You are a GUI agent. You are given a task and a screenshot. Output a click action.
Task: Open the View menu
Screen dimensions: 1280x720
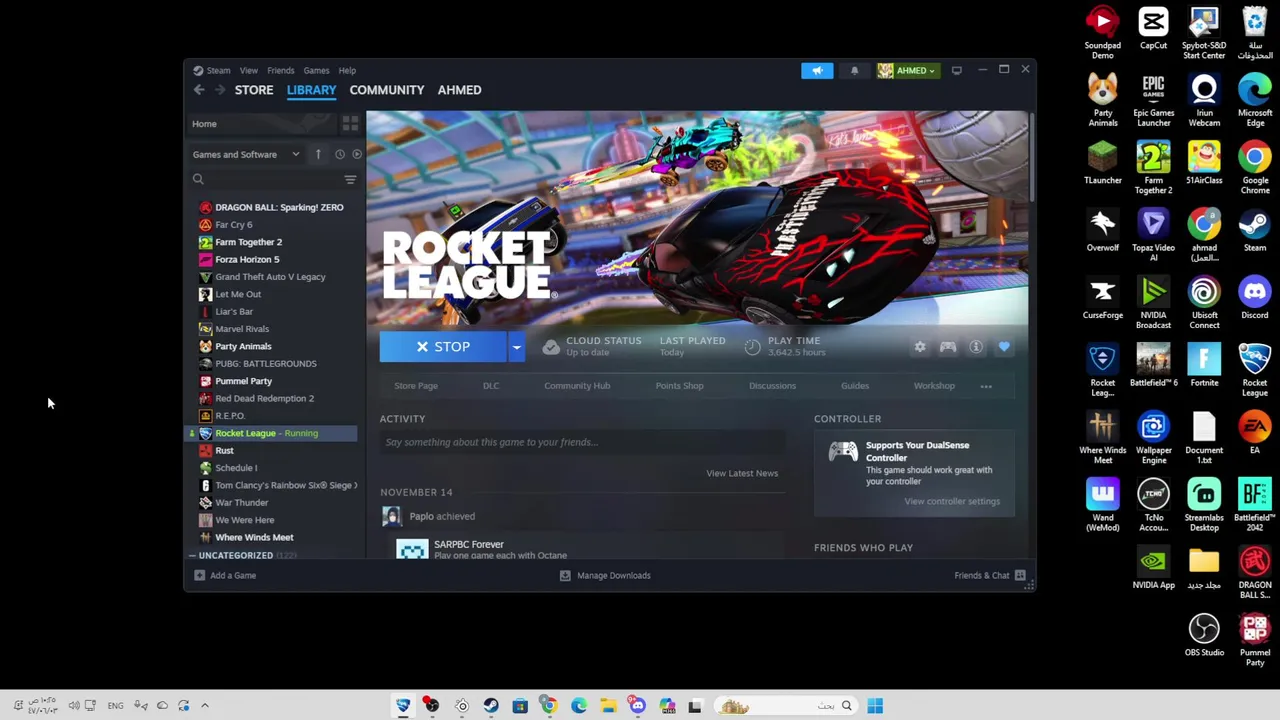click(x=249, y=71)
